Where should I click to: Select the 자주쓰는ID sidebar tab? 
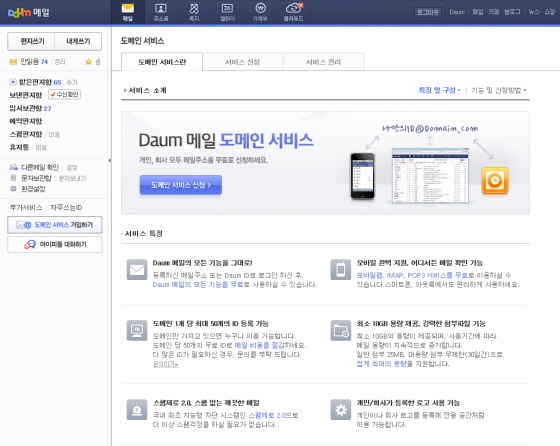click(x=66, y=207)
